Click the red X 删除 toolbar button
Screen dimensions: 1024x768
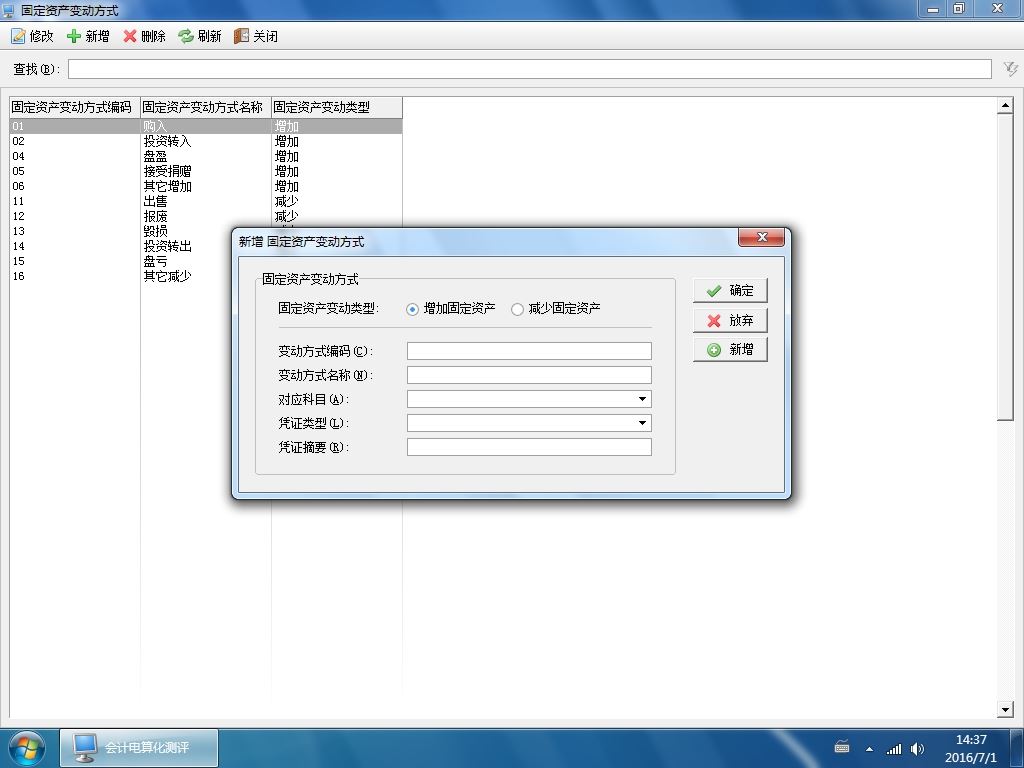(x=144, y=36)
